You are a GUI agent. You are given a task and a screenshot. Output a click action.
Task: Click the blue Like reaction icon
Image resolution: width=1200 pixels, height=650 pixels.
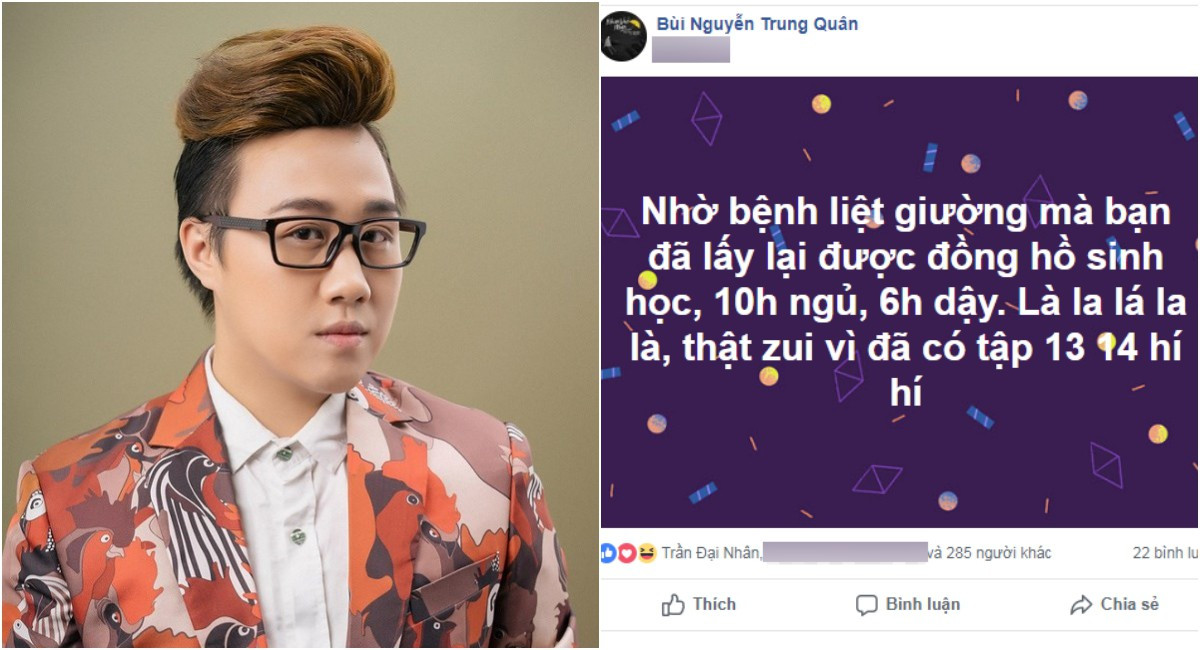click(x=608, y=553)
